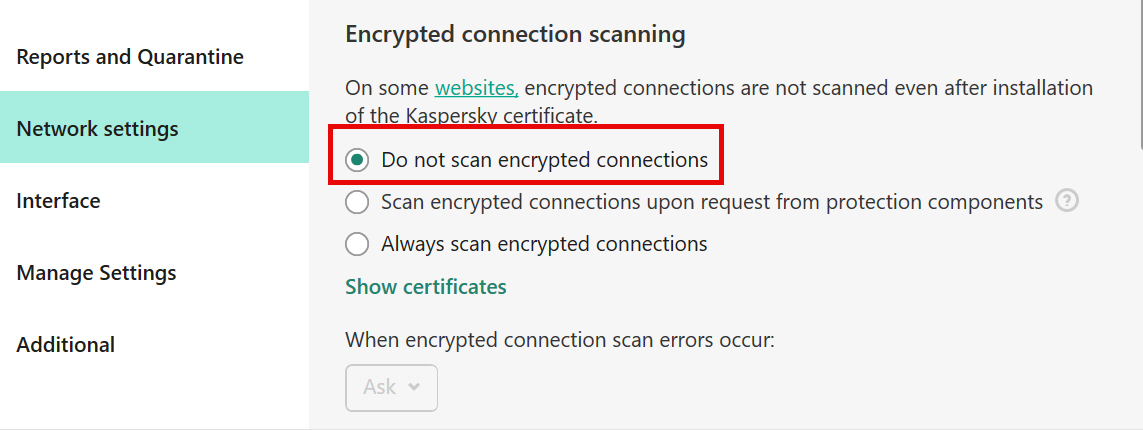
Task: Click the 'Show certificates' link
Action: (x=426, y=286)
